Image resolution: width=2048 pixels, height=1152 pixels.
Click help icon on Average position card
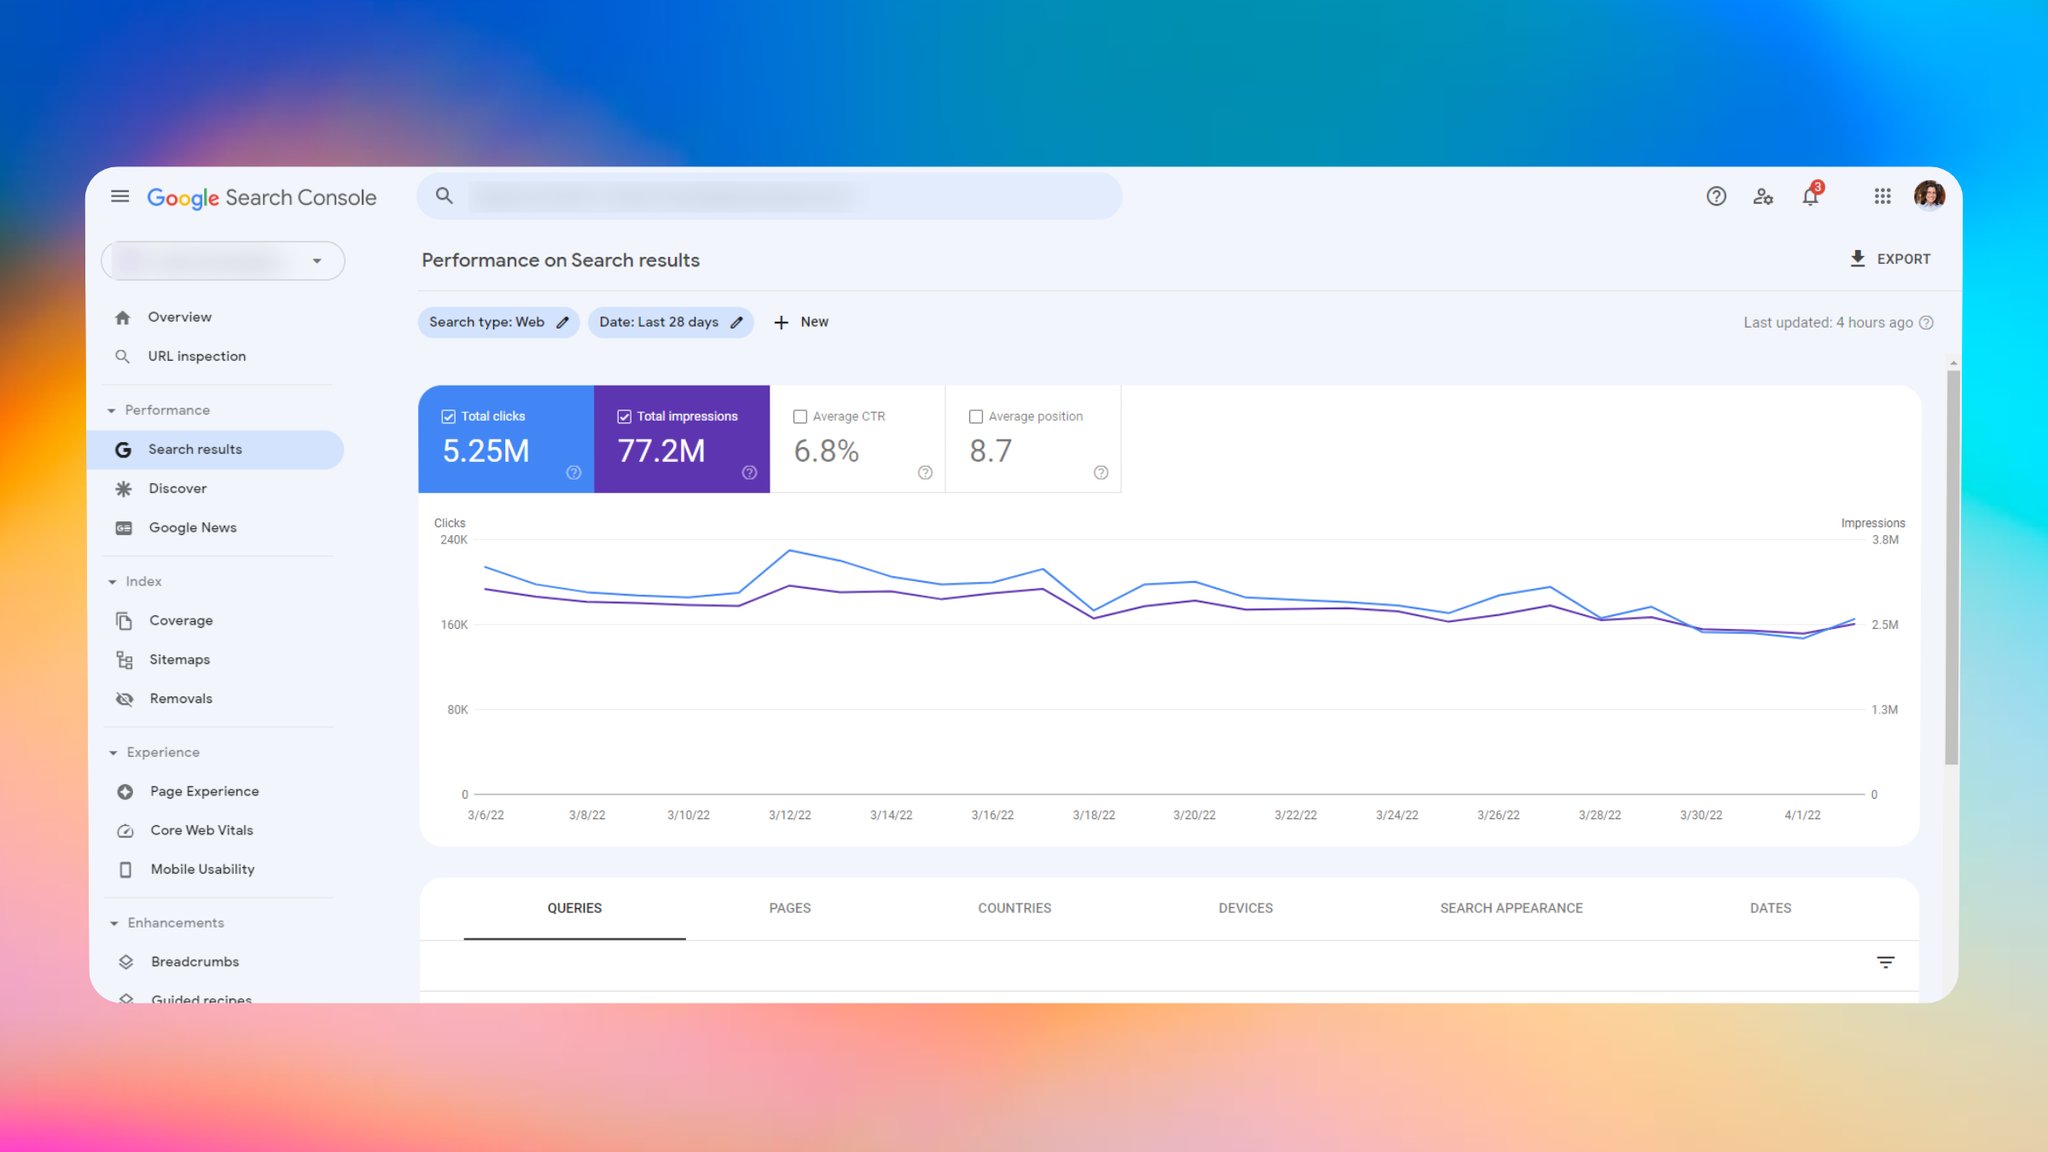pos(1101,473)
